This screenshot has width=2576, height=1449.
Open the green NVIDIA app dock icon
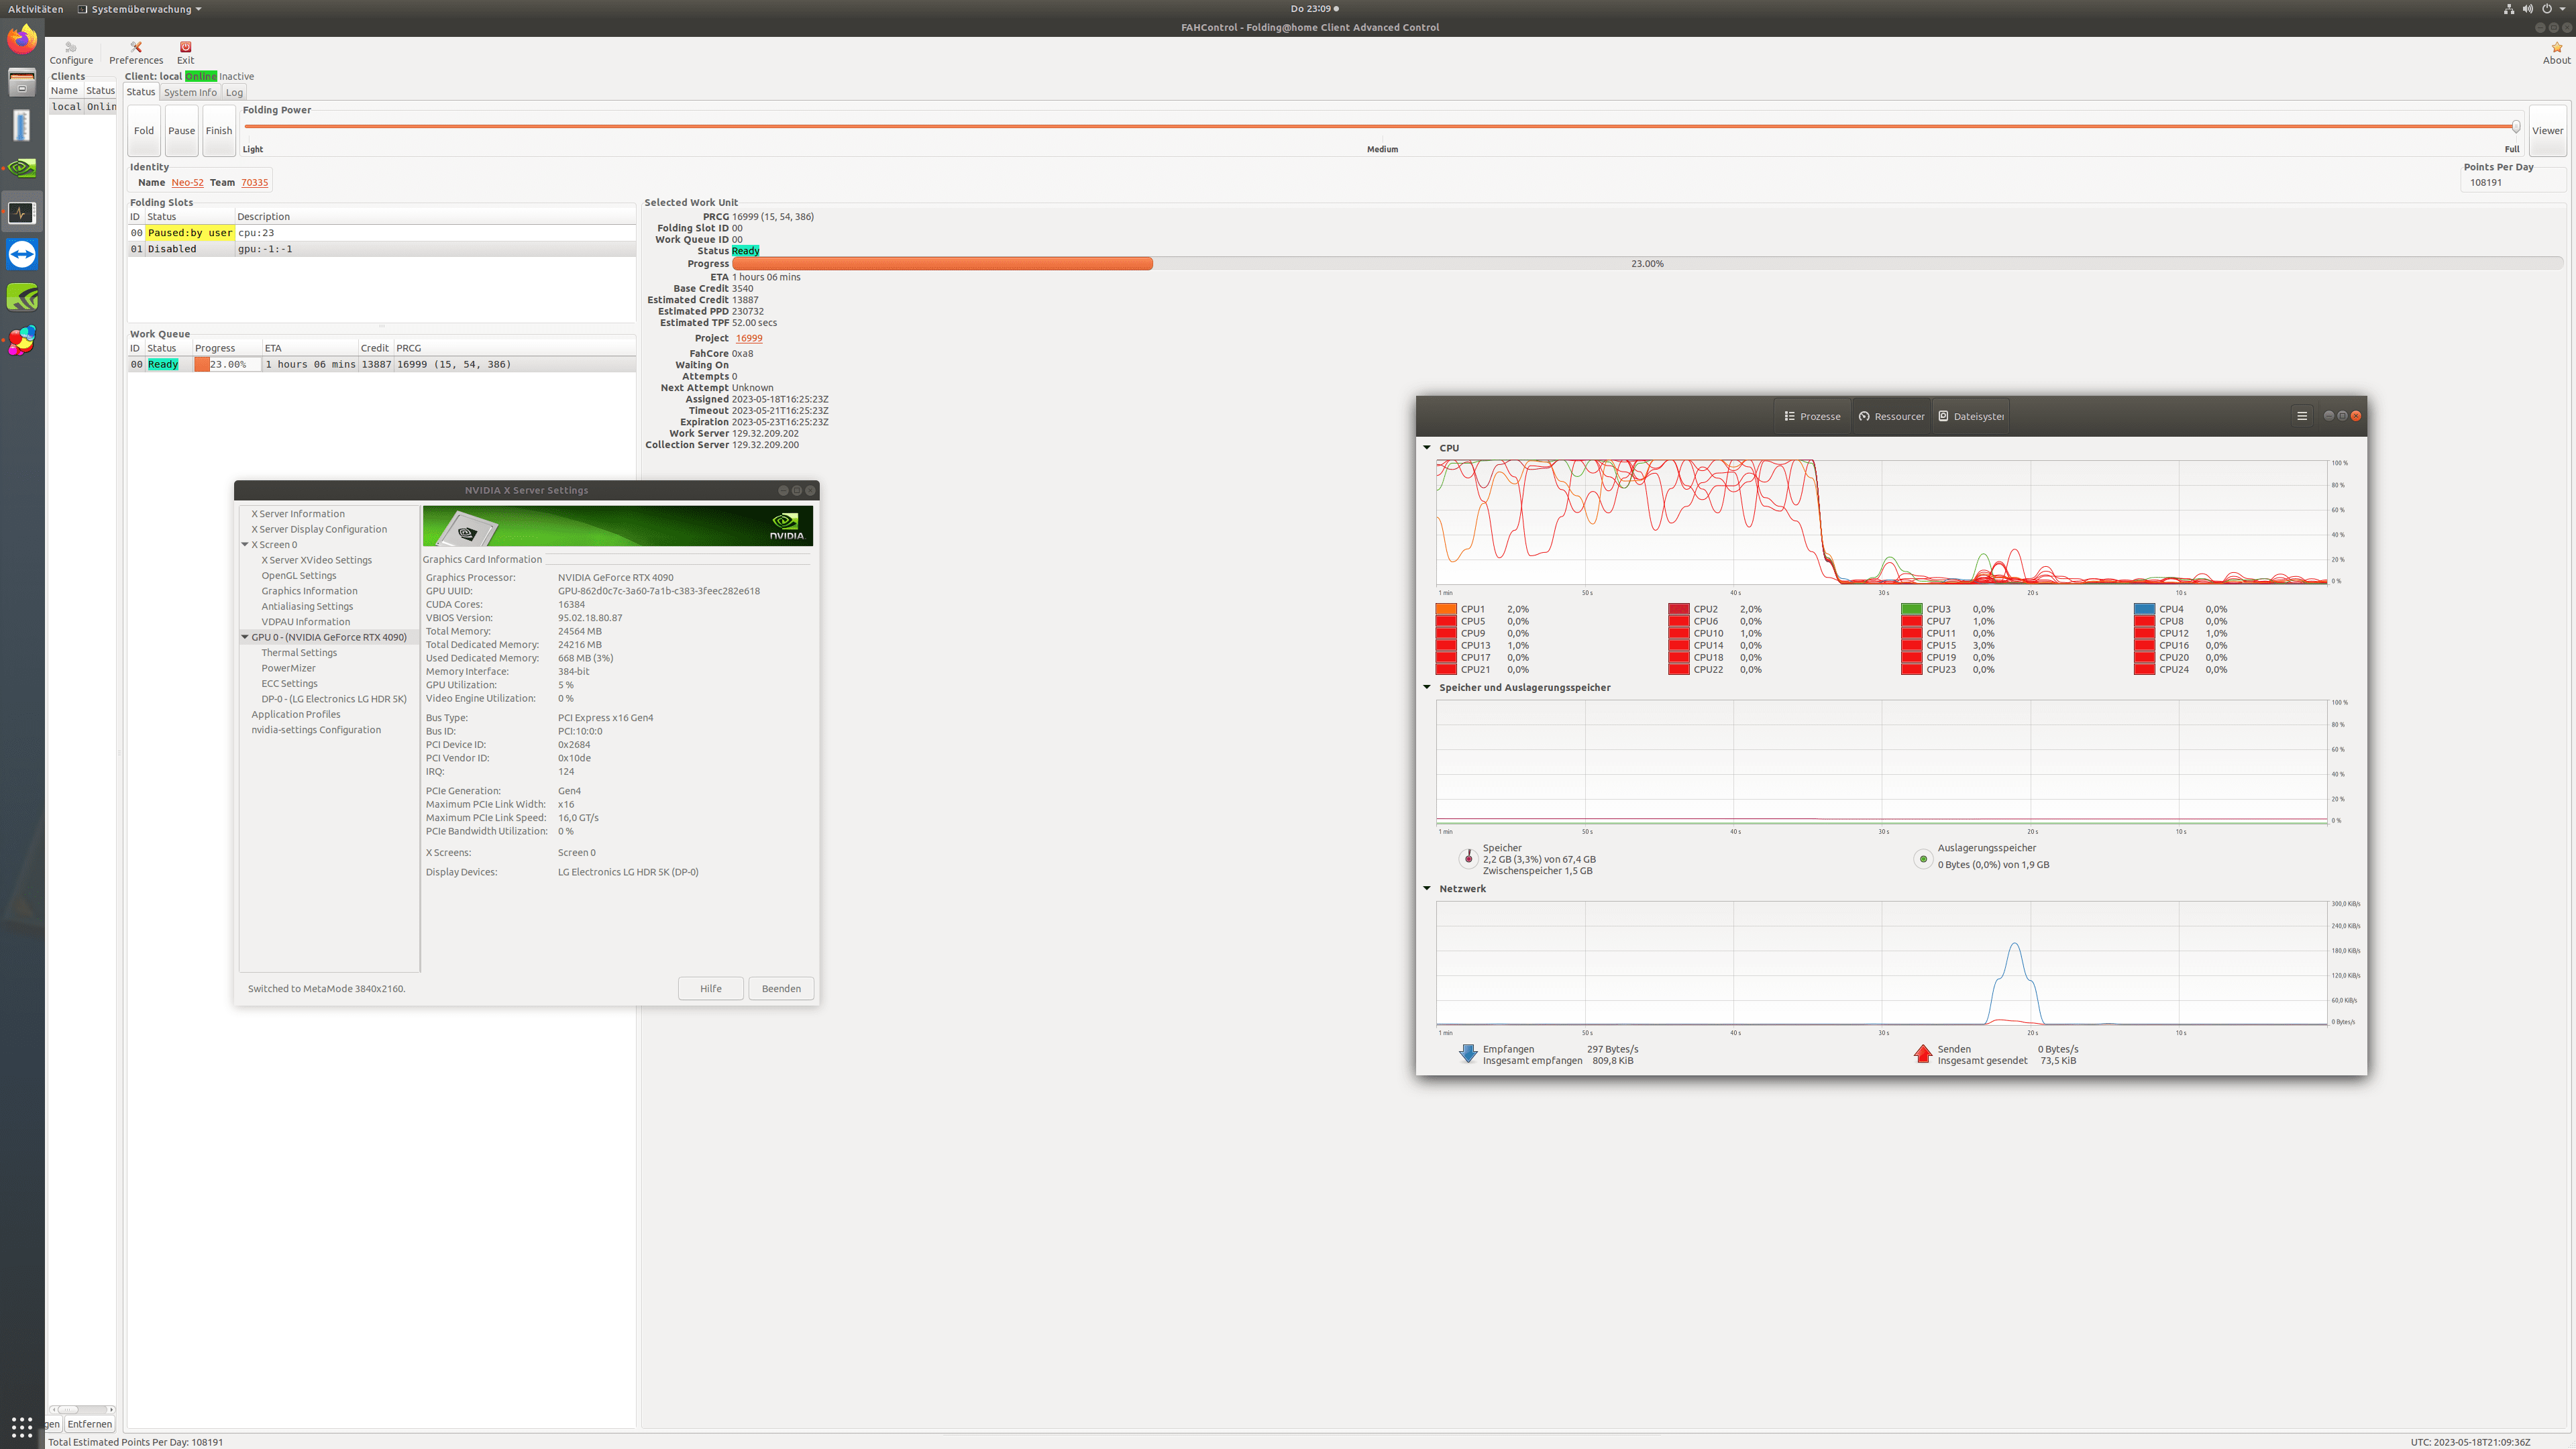22,297
